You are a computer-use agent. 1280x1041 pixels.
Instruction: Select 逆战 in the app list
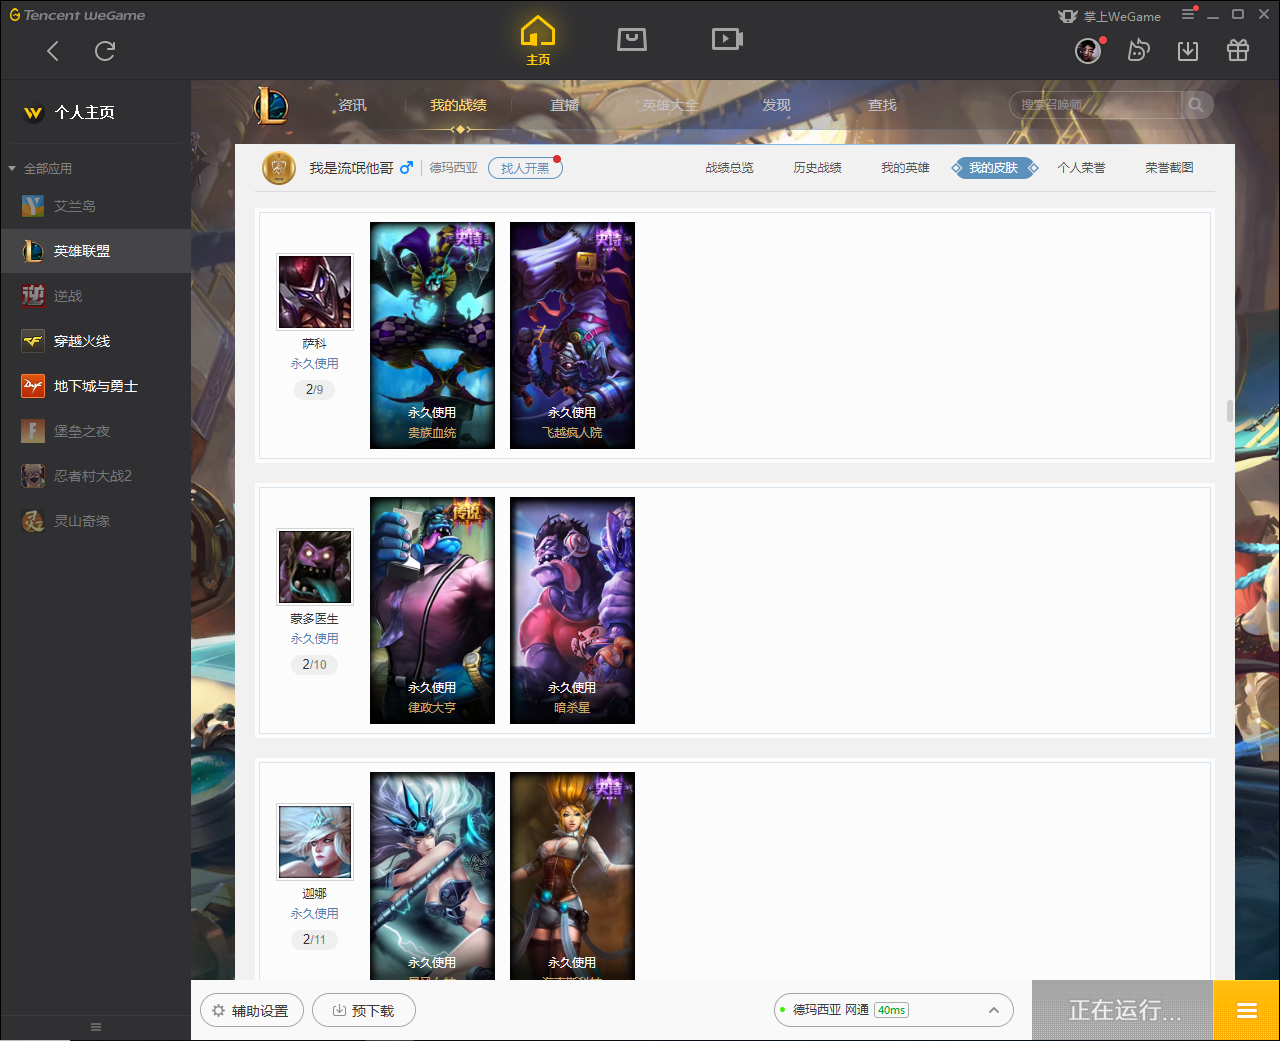tap(95, 296)
